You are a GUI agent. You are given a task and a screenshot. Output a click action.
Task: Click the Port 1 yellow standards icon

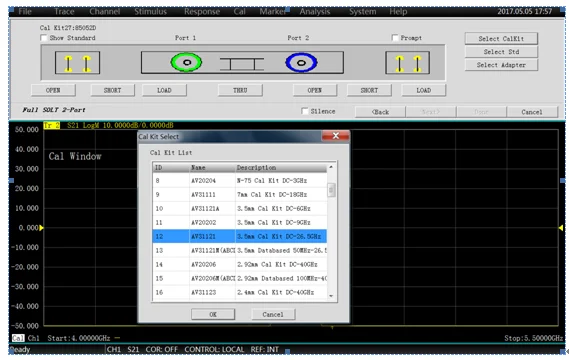(77, 63)
